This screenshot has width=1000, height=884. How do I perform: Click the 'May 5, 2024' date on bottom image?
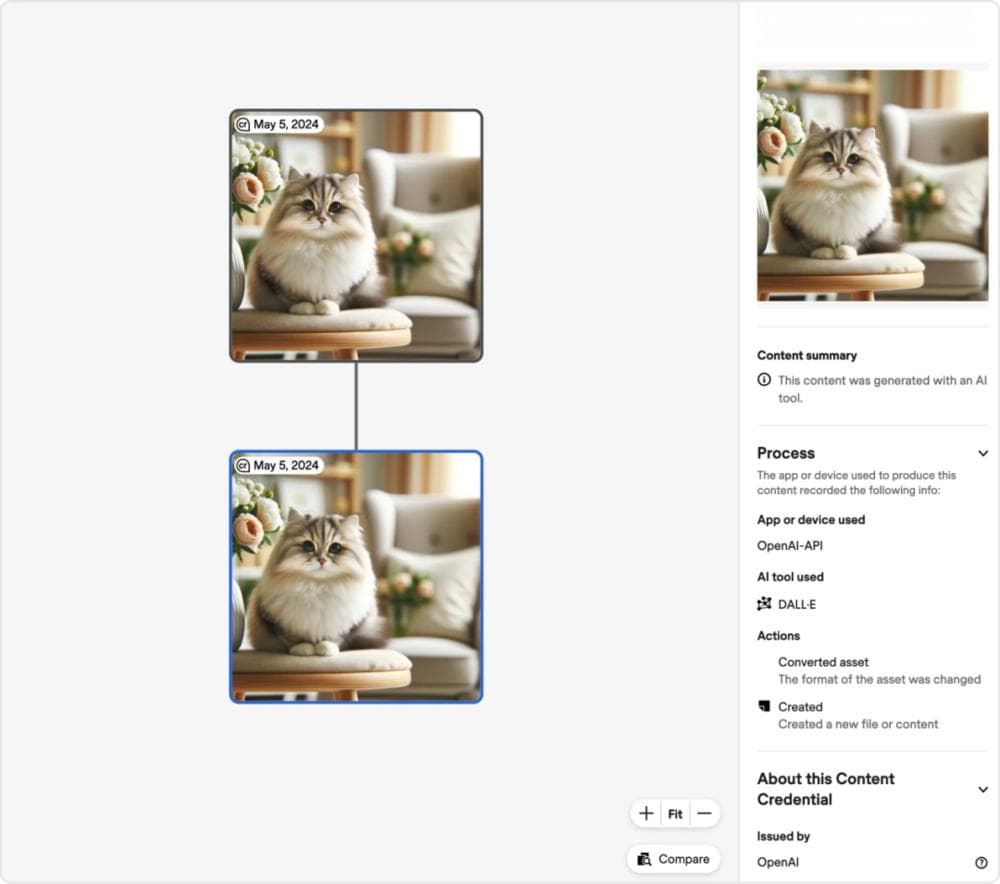[x=286, y=466]
